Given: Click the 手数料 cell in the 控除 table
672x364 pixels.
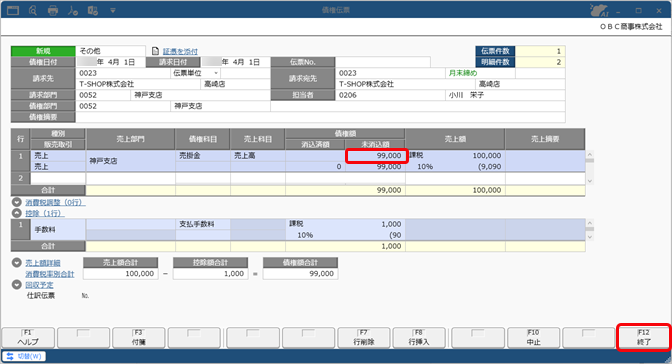Looking at the screenshot, I should click(x=58, y=229).
